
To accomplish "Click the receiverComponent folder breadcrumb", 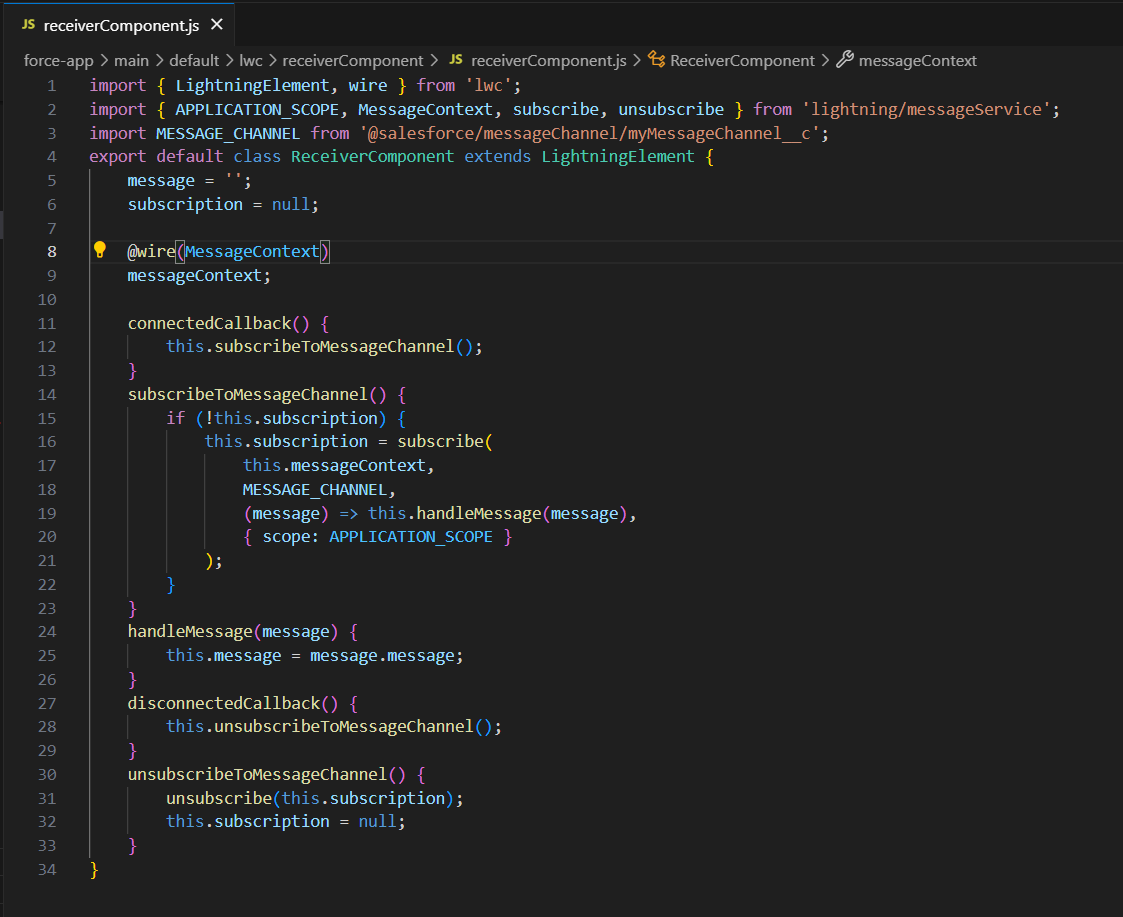I will [352, 60].
